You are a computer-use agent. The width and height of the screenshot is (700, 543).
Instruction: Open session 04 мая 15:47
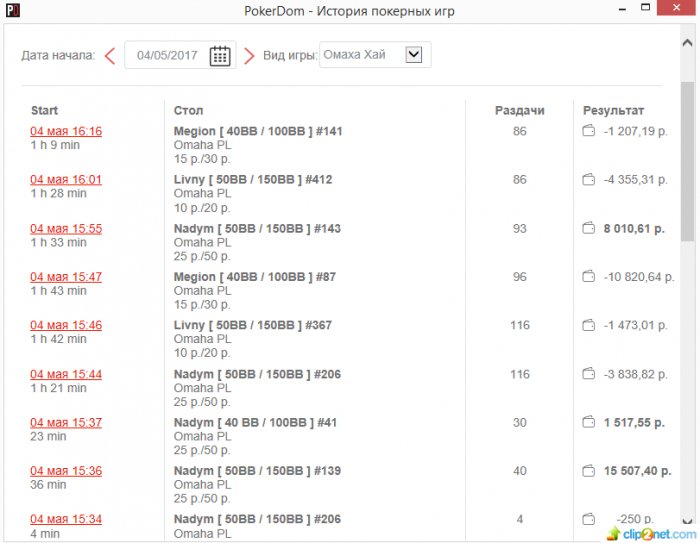[66, 277]
